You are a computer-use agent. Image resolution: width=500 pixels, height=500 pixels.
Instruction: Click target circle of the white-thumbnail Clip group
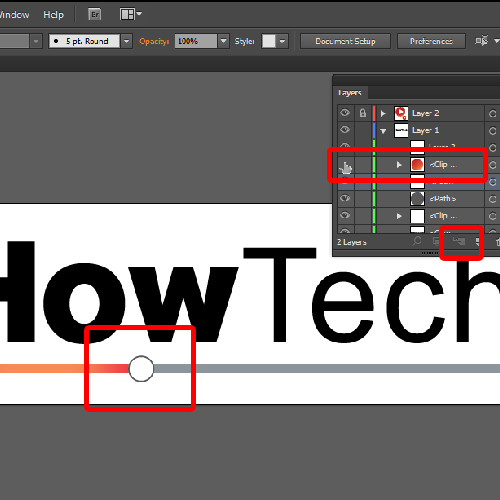493,216
